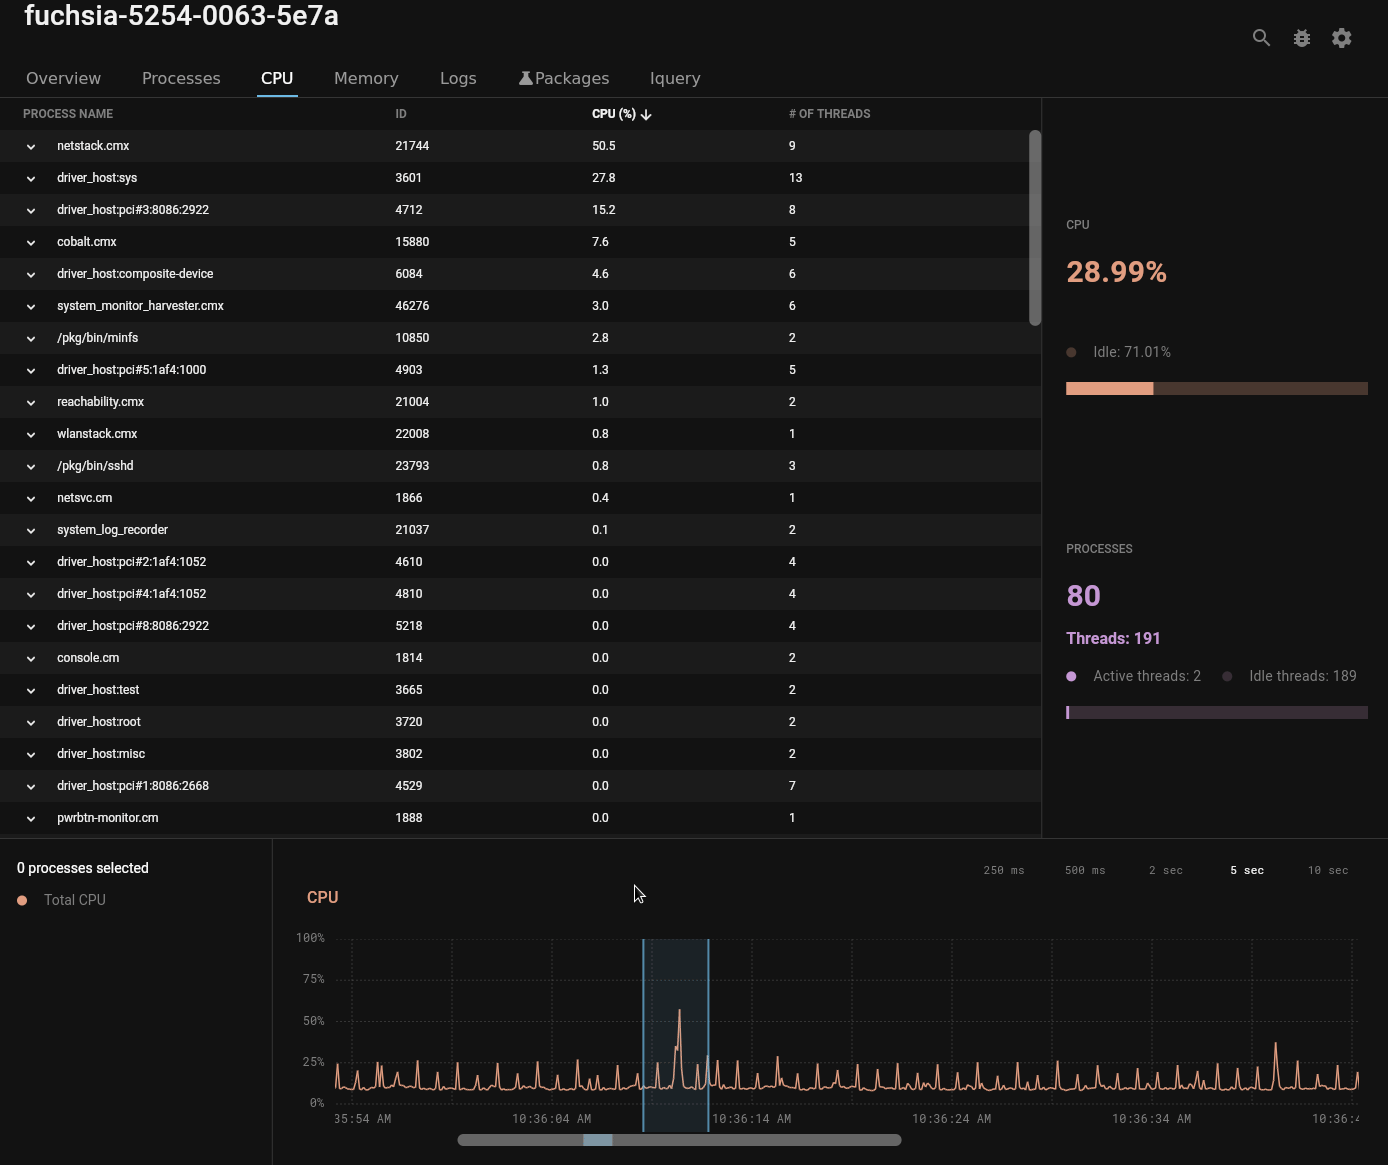Expand driver_host:pci#1:8086:2668 row
The image size is (1388, 1165).
coord(31,786)
